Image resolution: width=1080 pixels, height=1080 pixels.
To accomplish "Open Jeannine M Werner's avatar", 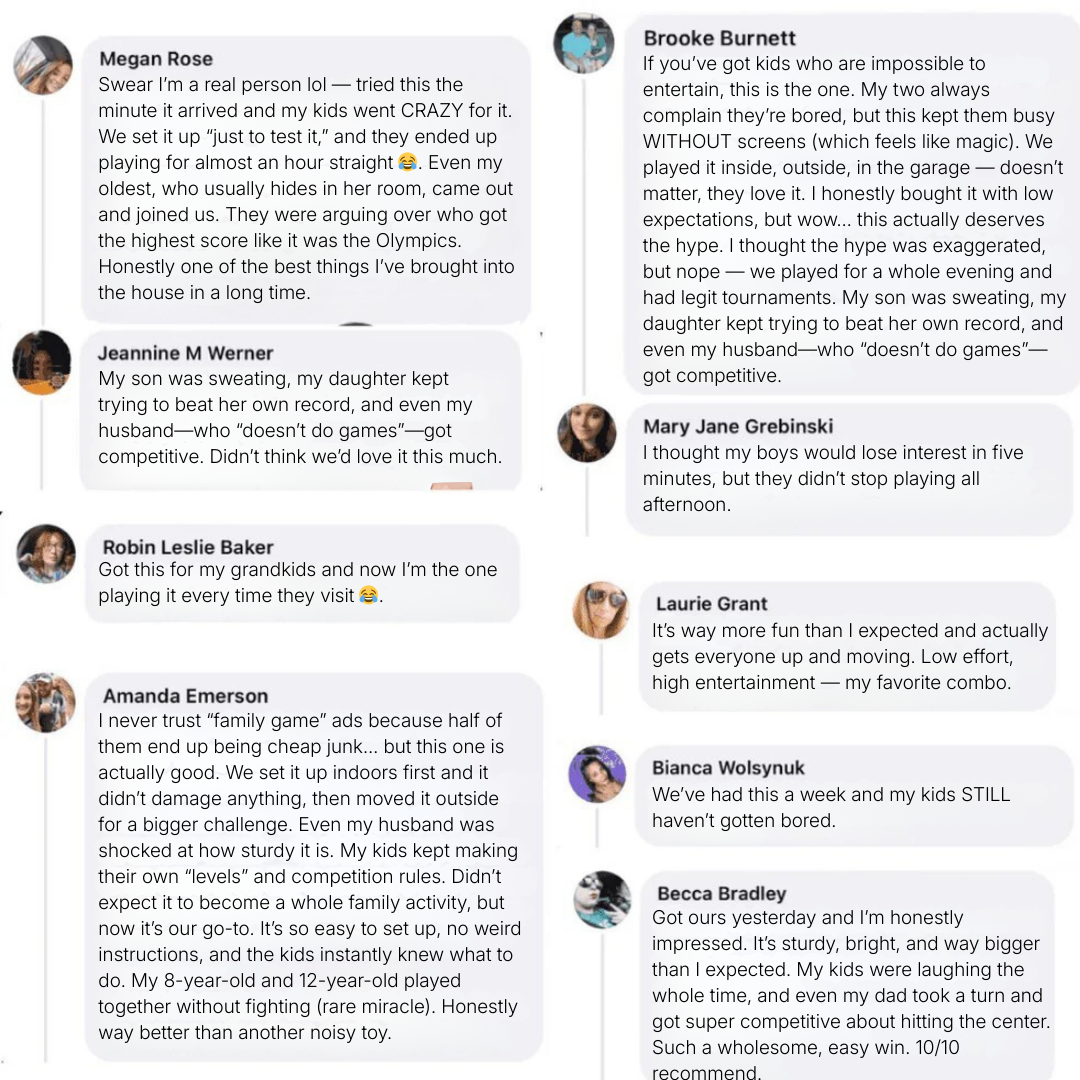I will coord(42,362).
